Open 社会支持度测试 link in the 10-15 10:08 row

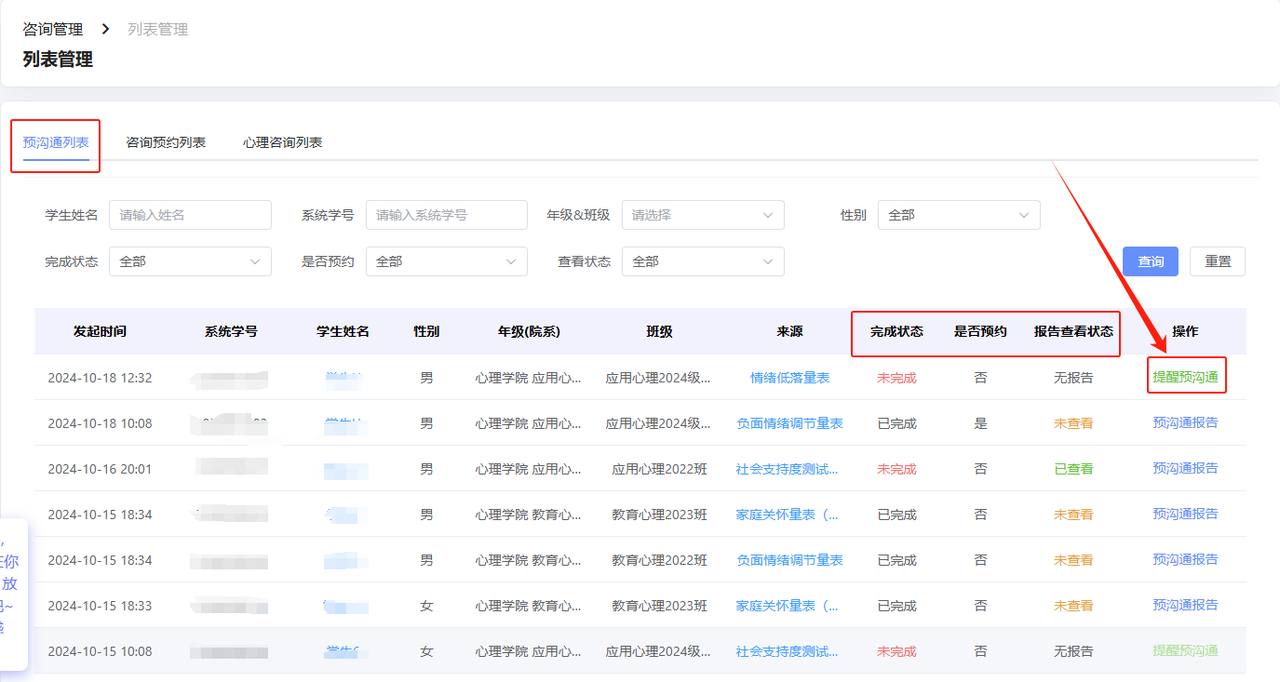(788, 652)
